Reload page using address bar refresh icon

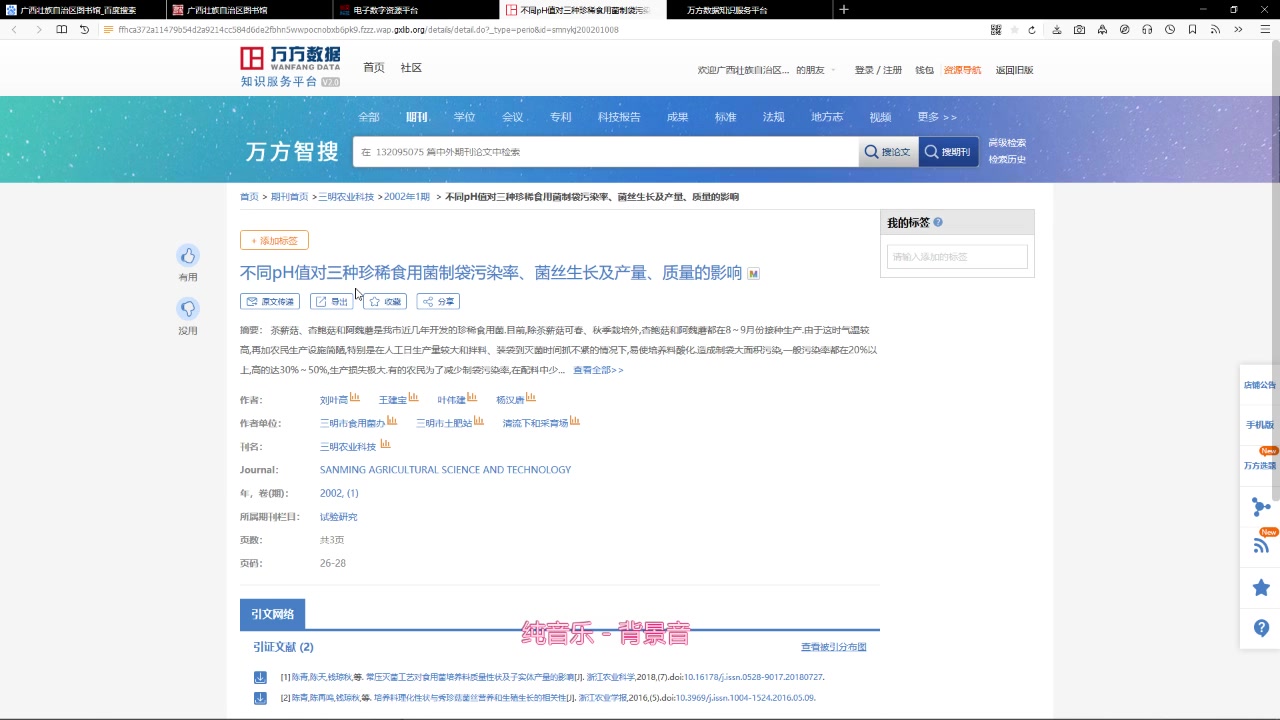[x=1032, y=30]
